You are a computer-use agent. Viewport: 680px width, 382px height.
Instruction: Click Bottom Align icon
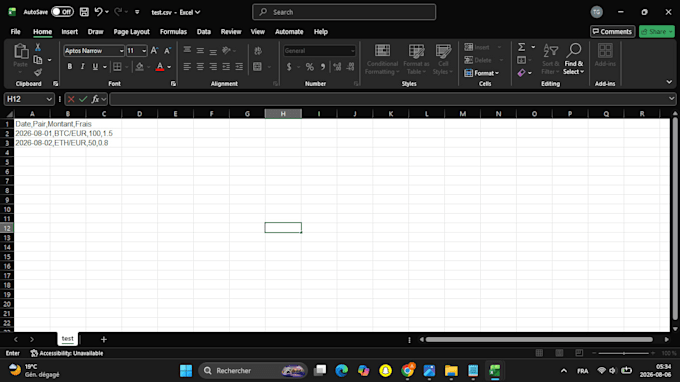click(x=213, y=51)
